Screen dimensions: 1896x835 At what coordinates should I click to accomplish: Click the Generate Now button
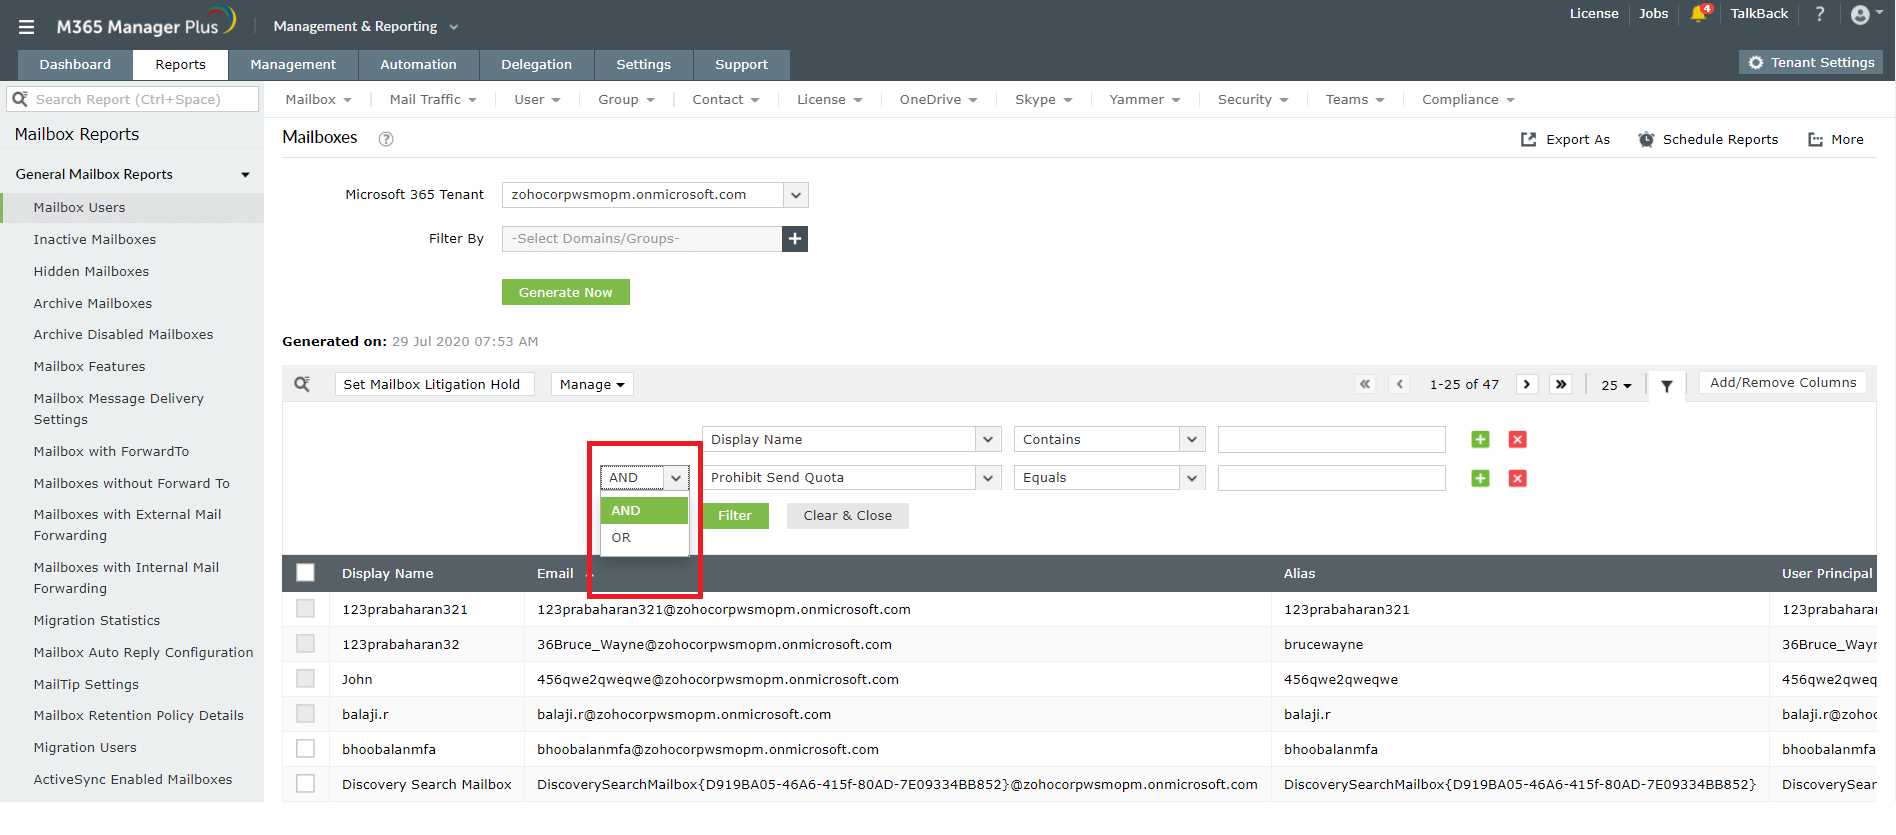click(566, 292)
